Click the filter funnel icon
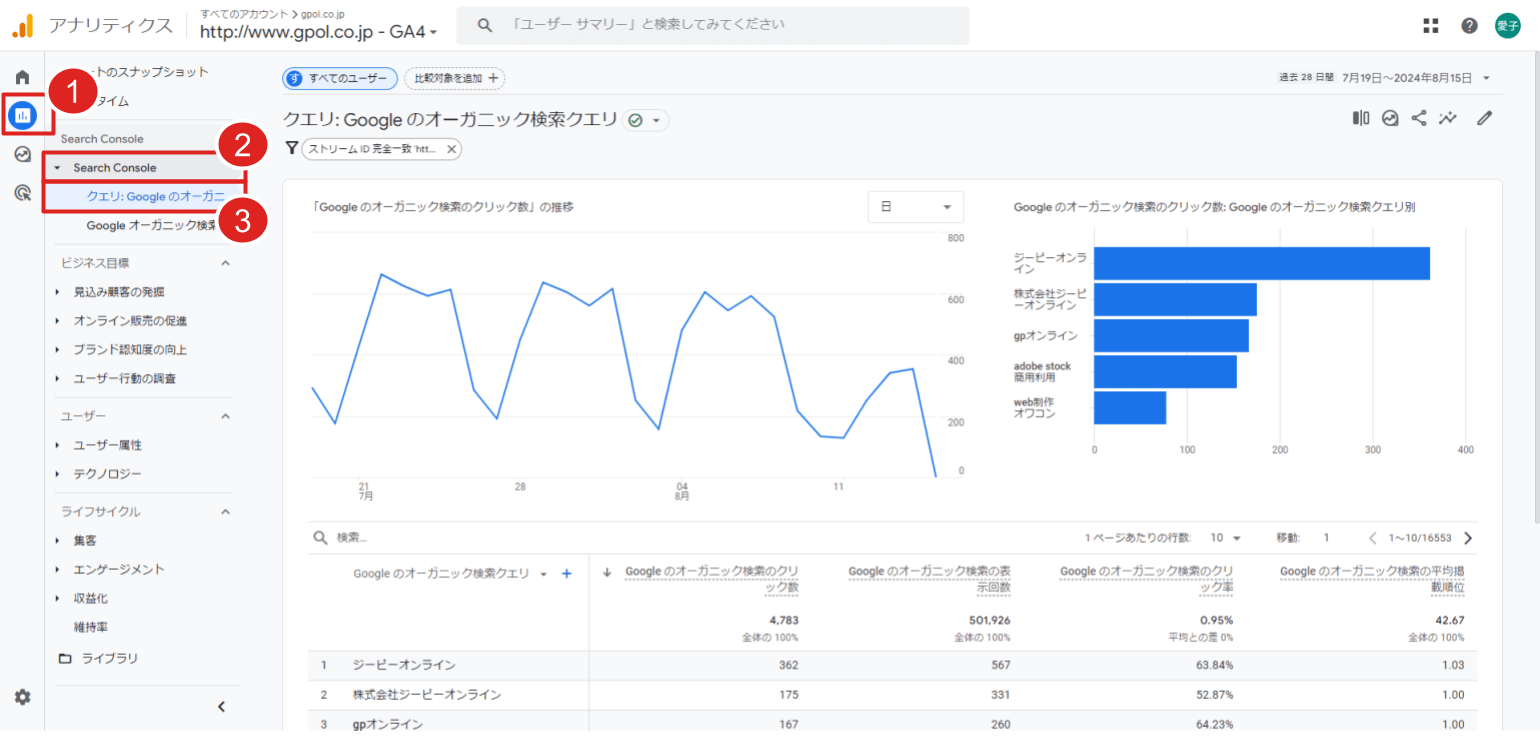This screenshot has width=1540, height=740. 292,148
